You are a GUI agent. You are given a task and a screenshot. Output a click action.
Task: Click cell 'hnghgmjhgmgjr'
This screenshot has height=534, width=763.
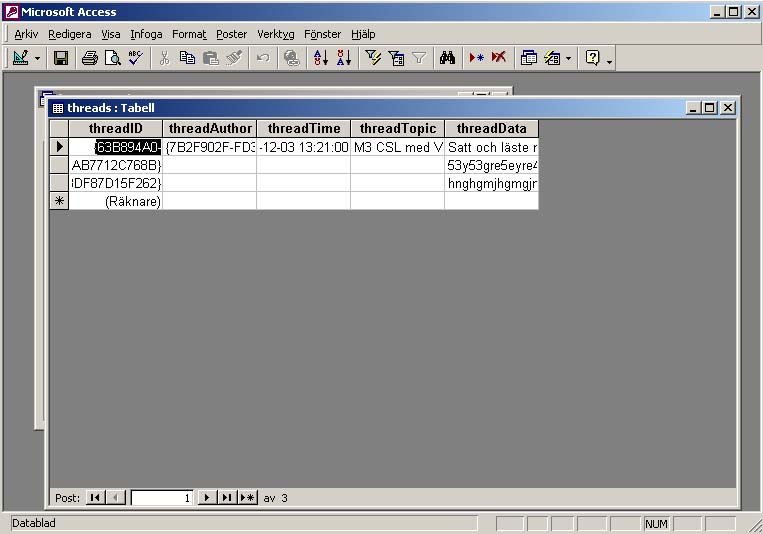point(491,183)
